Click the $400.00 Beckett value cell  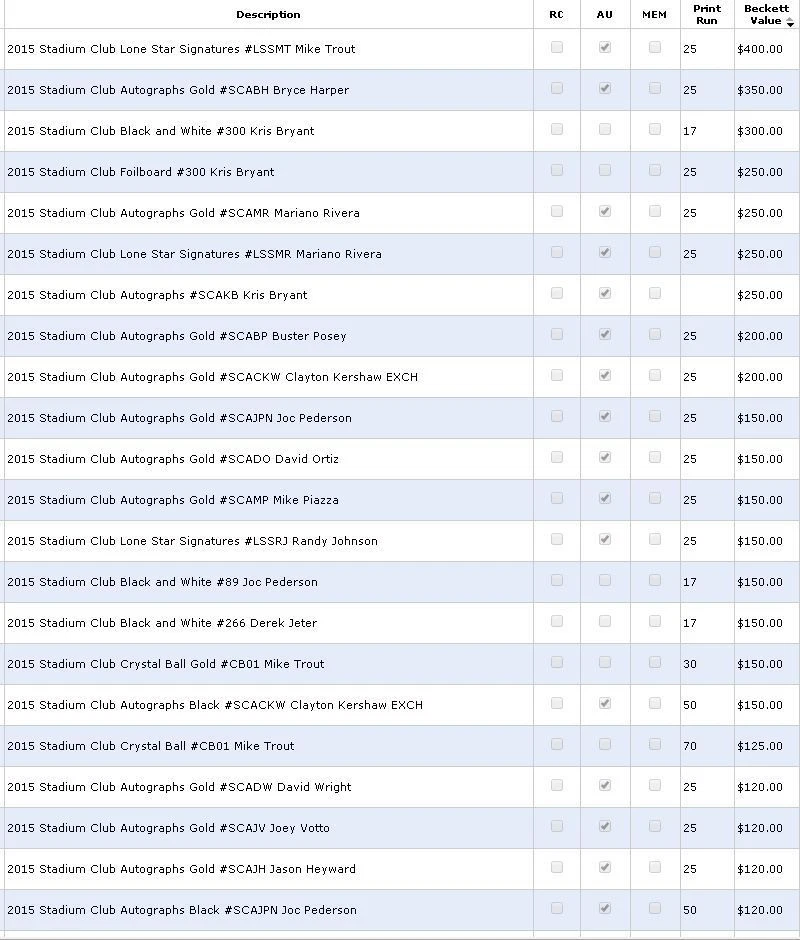tap(760, 49)
